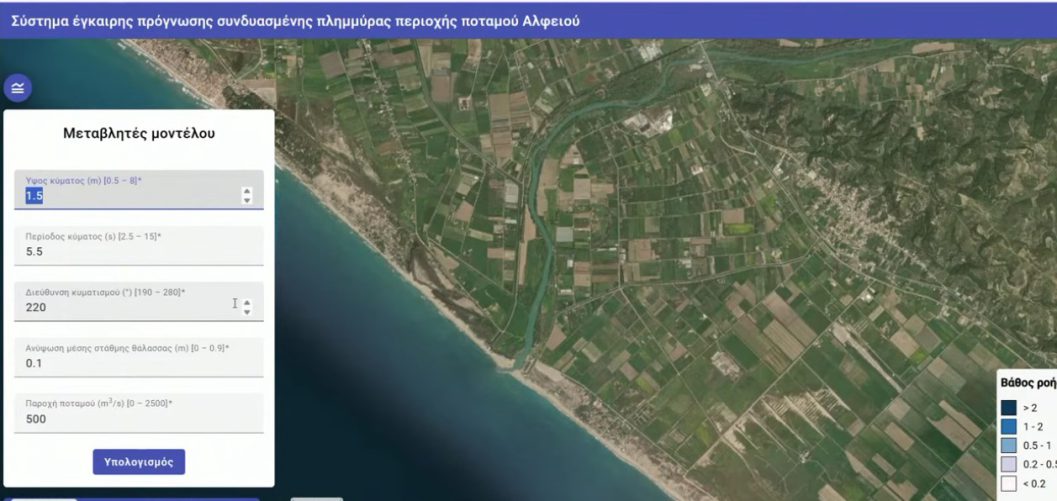Click the '0.5 - 1' legend swatch
The width and height of the screenshot is (1057, 501).
[x=1008, y=445]
